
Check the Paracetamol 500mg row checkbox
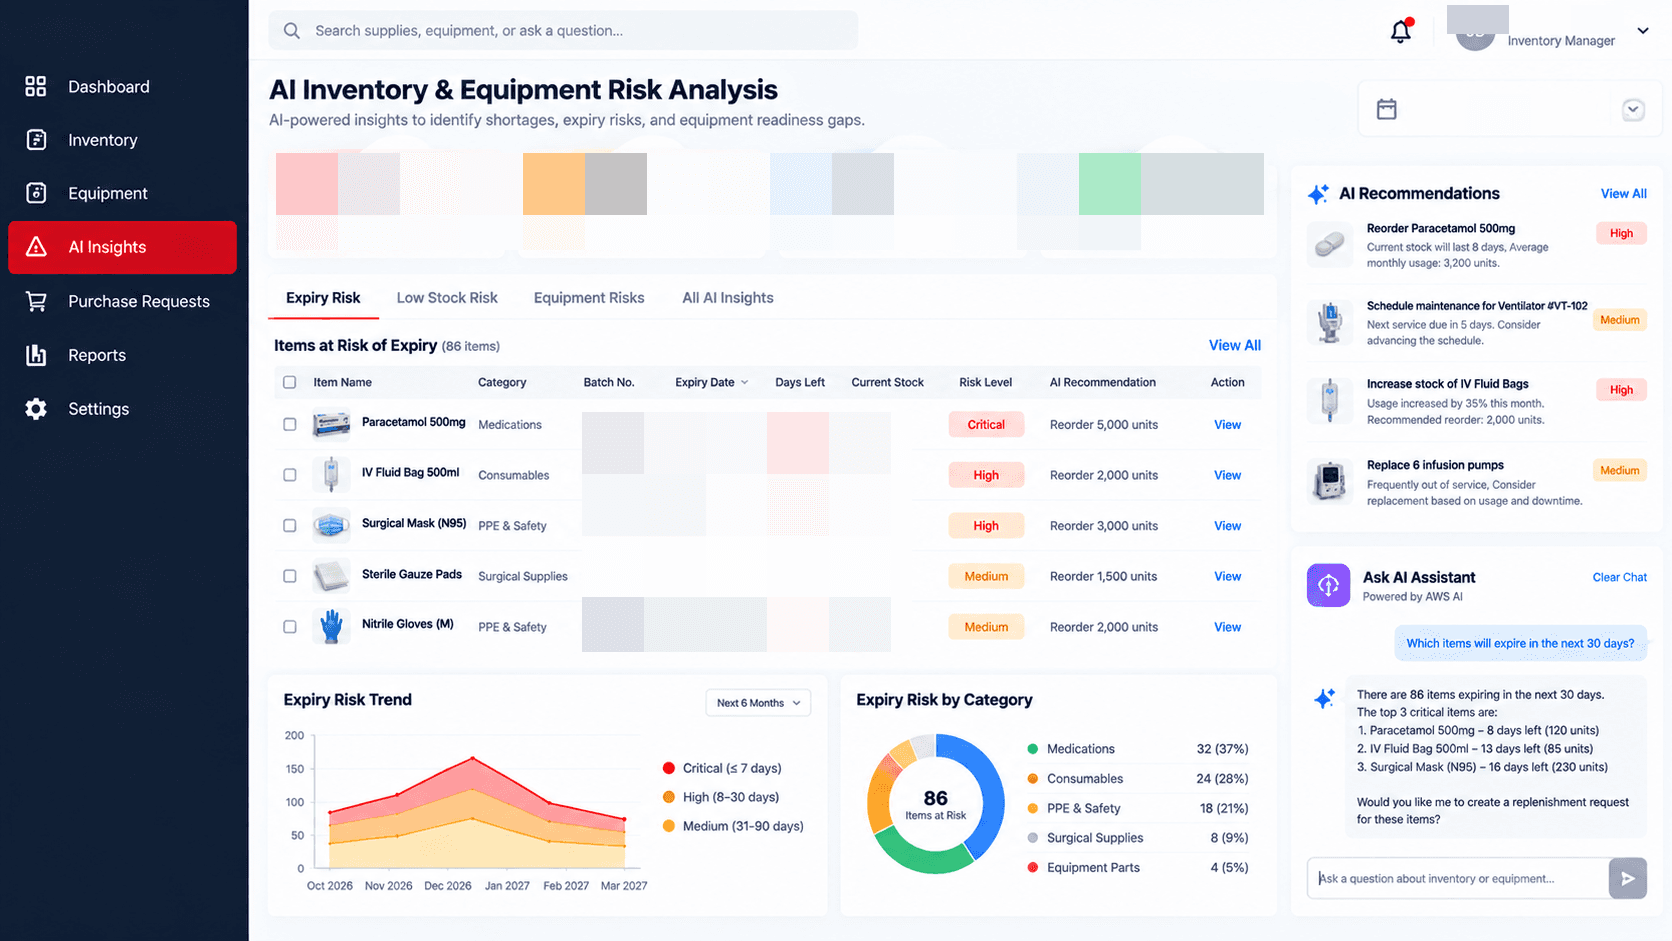tap(290, 424)
